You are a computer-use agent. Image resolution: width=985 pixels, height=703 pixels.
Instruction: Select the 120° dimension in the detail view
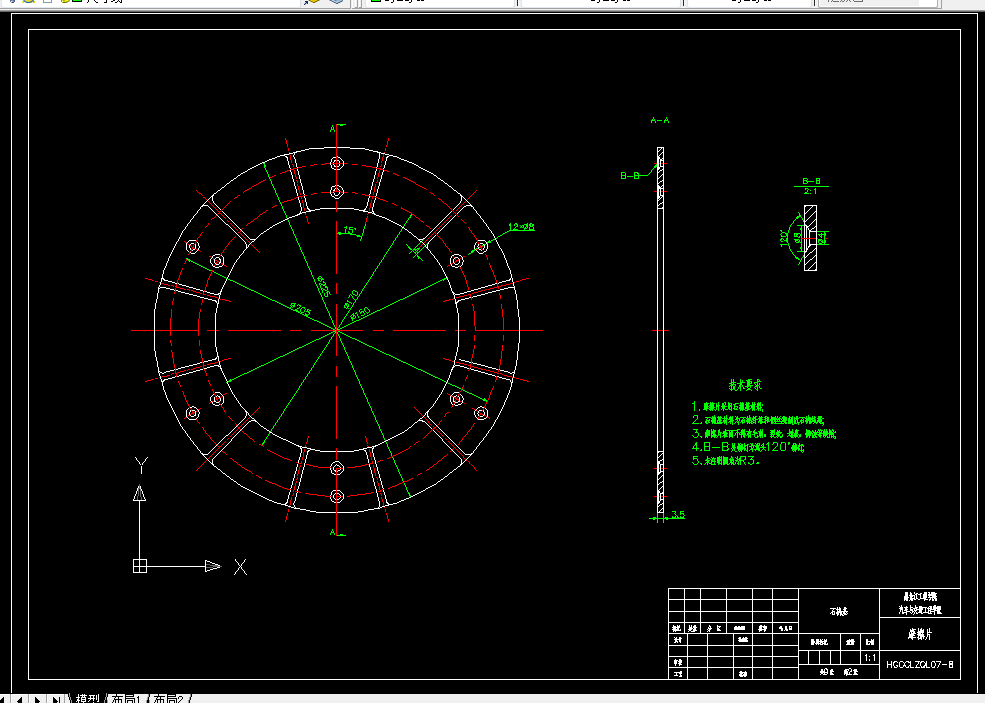click(x=784, y=237)
